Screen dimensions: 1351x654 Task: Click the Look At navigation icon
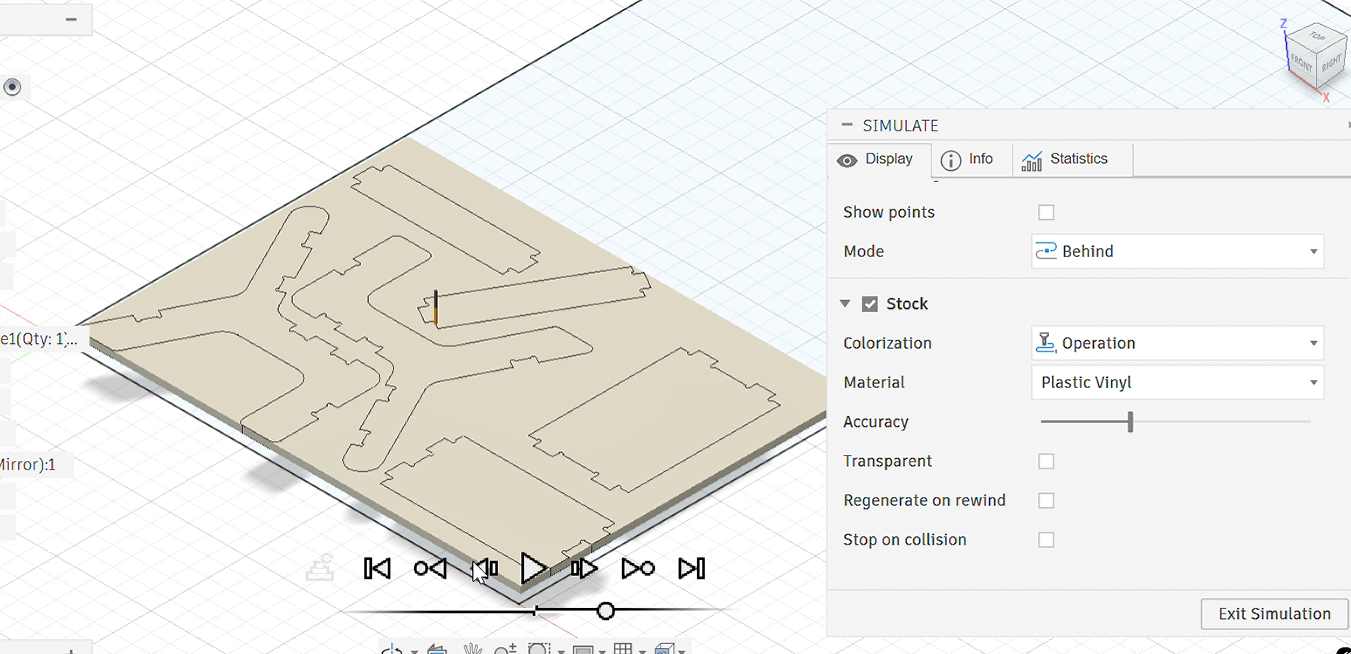(x=437, y=649)
